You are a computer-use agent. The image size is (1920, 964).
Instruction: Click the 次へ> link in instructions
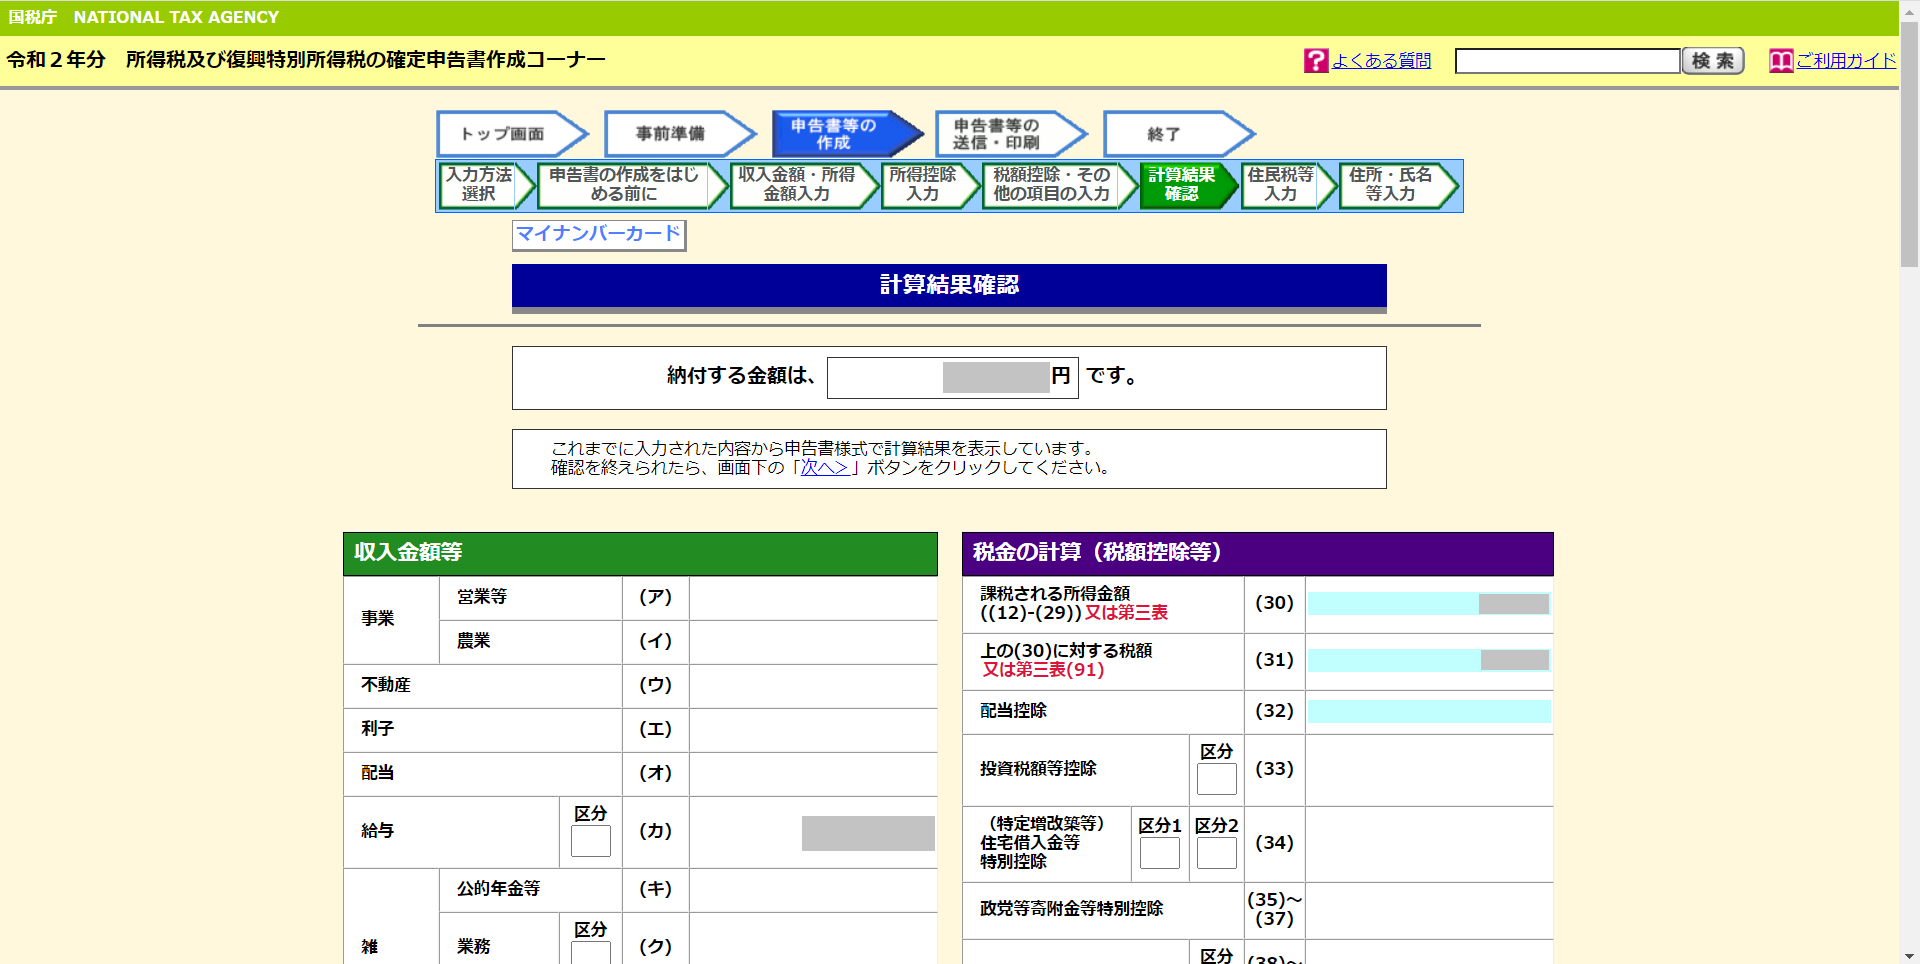(824, 467)
